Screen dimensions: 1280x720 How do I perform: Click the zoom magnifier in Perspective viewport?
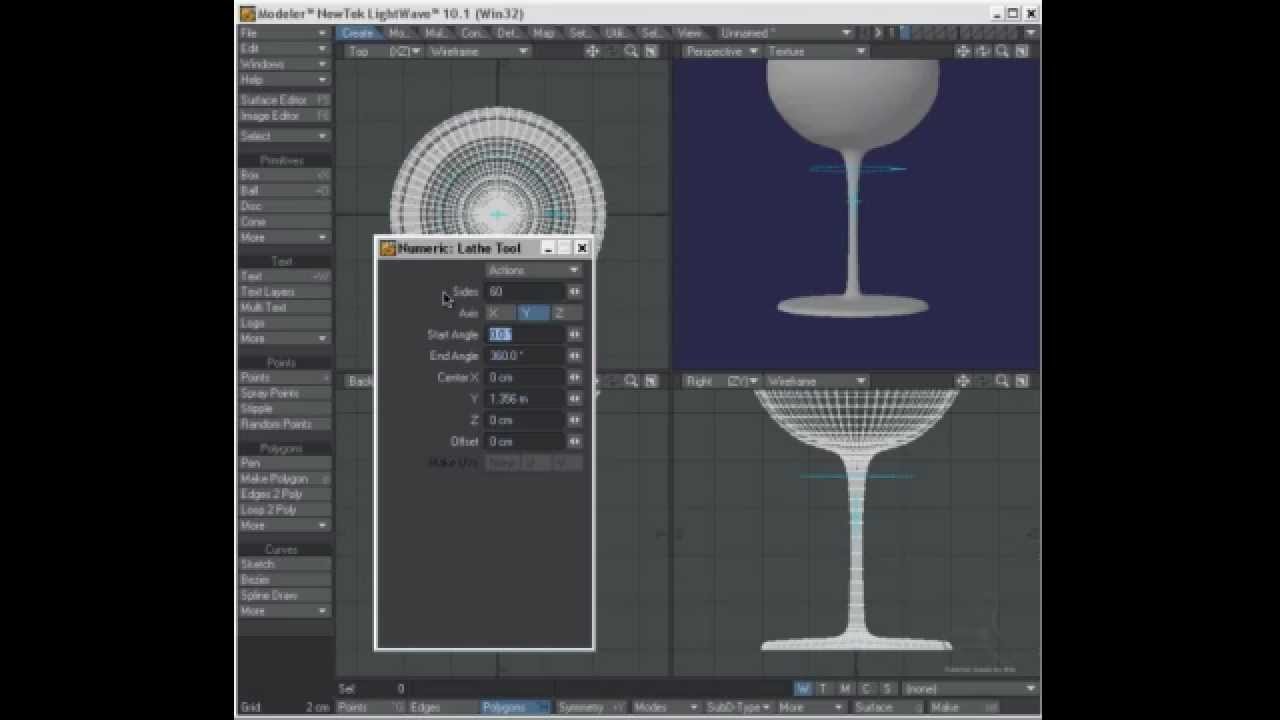pos(1002,51)
